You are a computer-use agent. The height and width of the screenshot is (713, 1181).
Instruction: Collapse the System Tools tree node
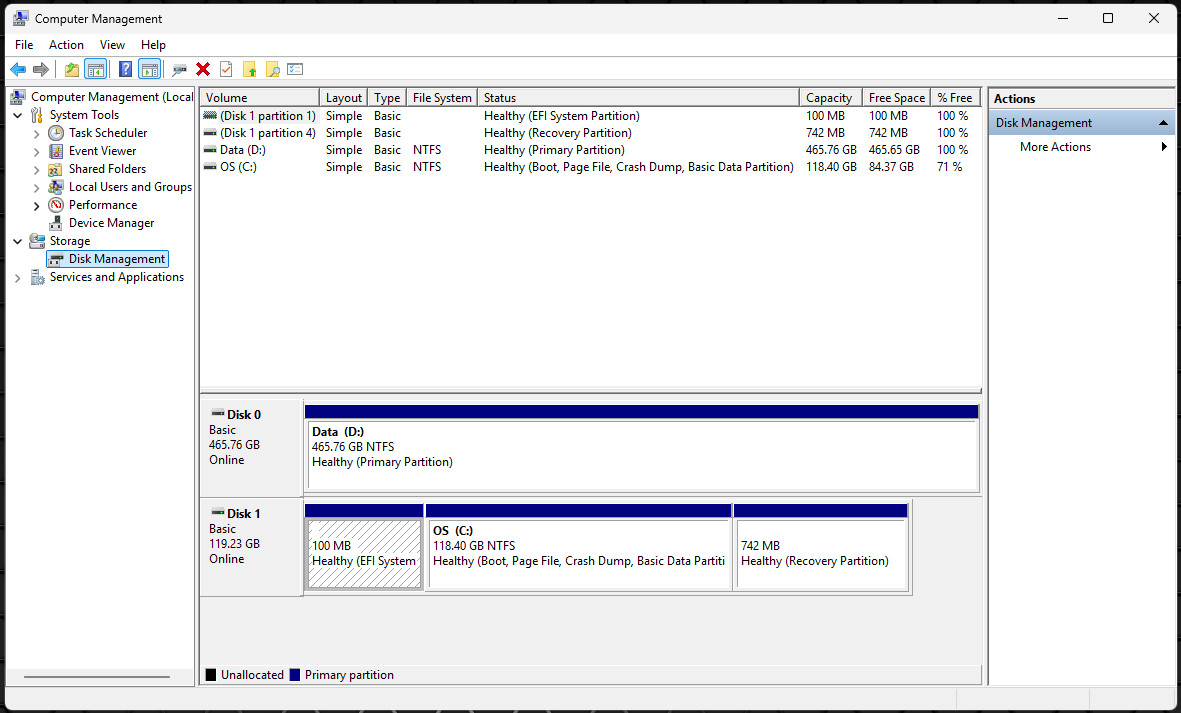18,115
